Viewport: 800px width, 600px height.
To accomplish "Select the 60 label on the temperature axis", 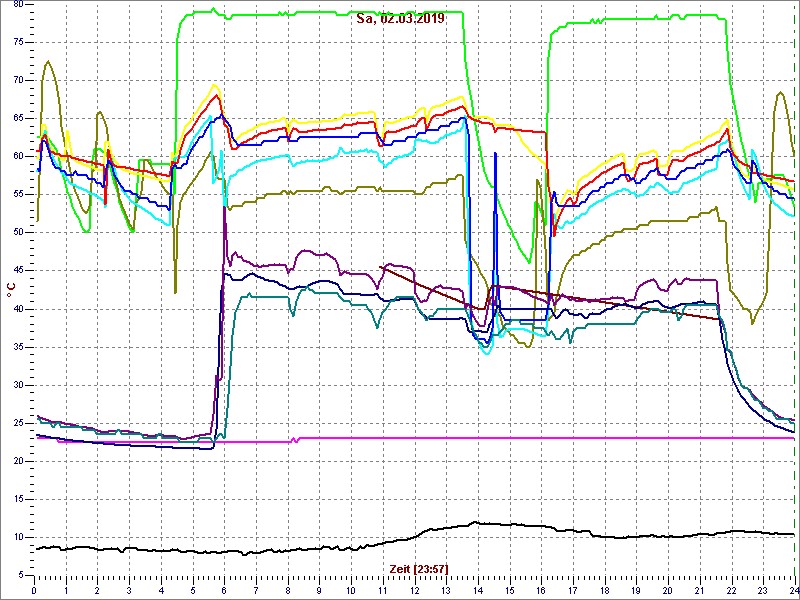I will (18, 156).
